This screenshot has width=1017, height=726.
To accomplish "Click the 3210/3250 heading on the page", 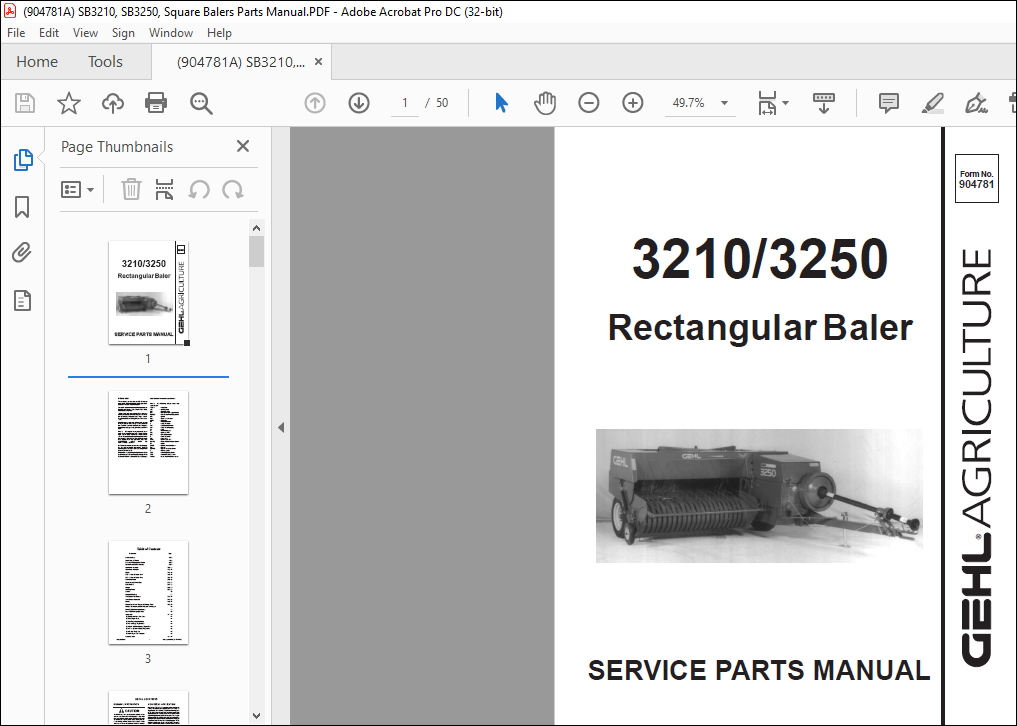I will coord(760,259).
